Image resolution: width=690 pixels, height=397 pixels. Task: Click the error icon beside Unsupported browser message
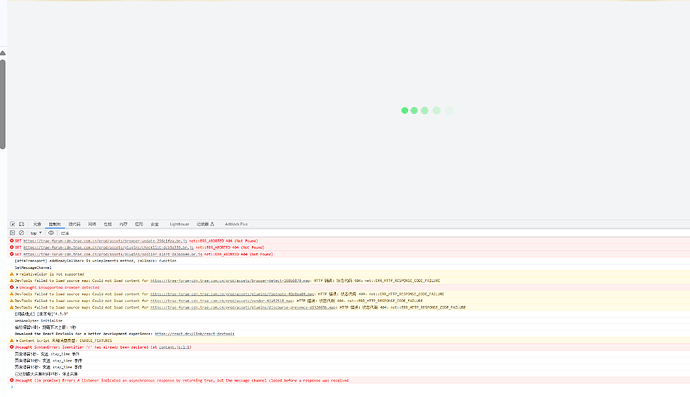12,287
